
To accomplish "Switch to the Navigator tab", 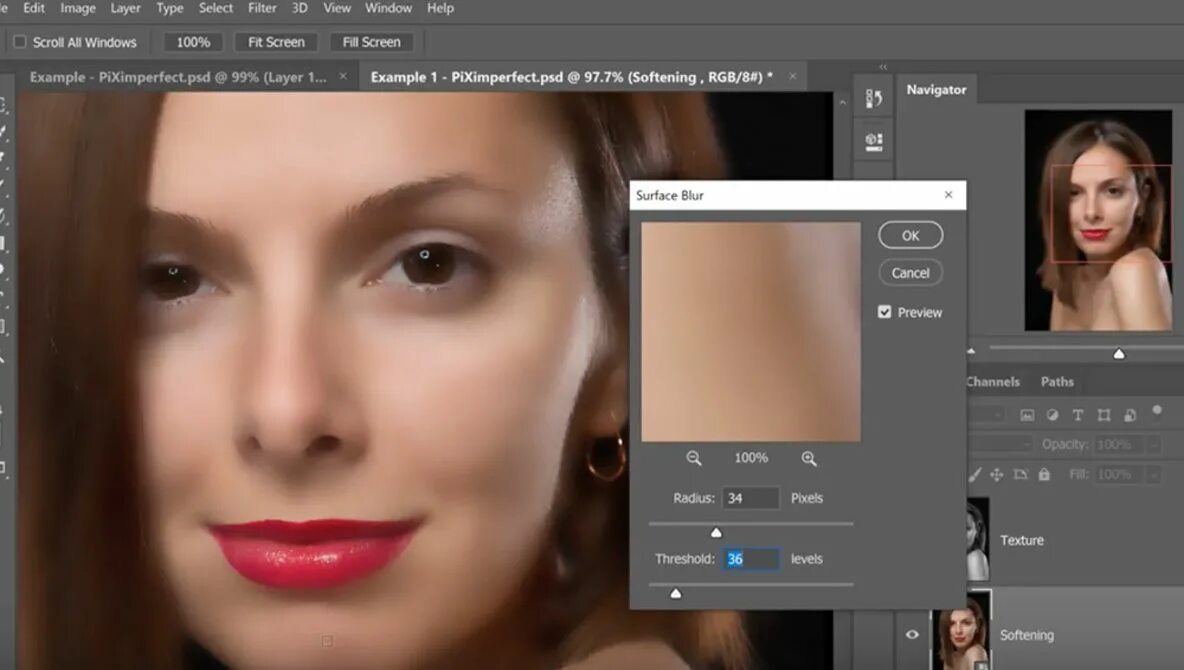I will pos(936,89).
